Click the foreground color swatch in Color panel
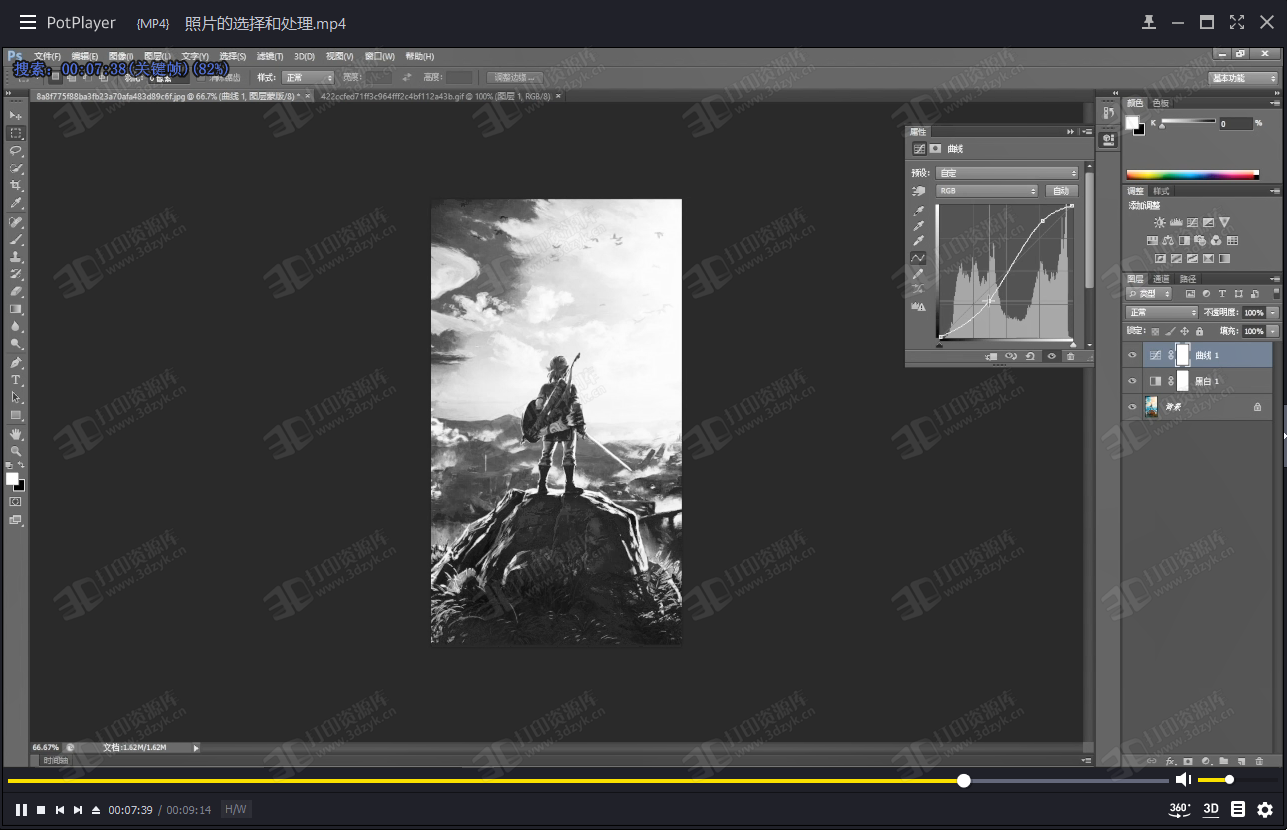 pos(1132,122)
